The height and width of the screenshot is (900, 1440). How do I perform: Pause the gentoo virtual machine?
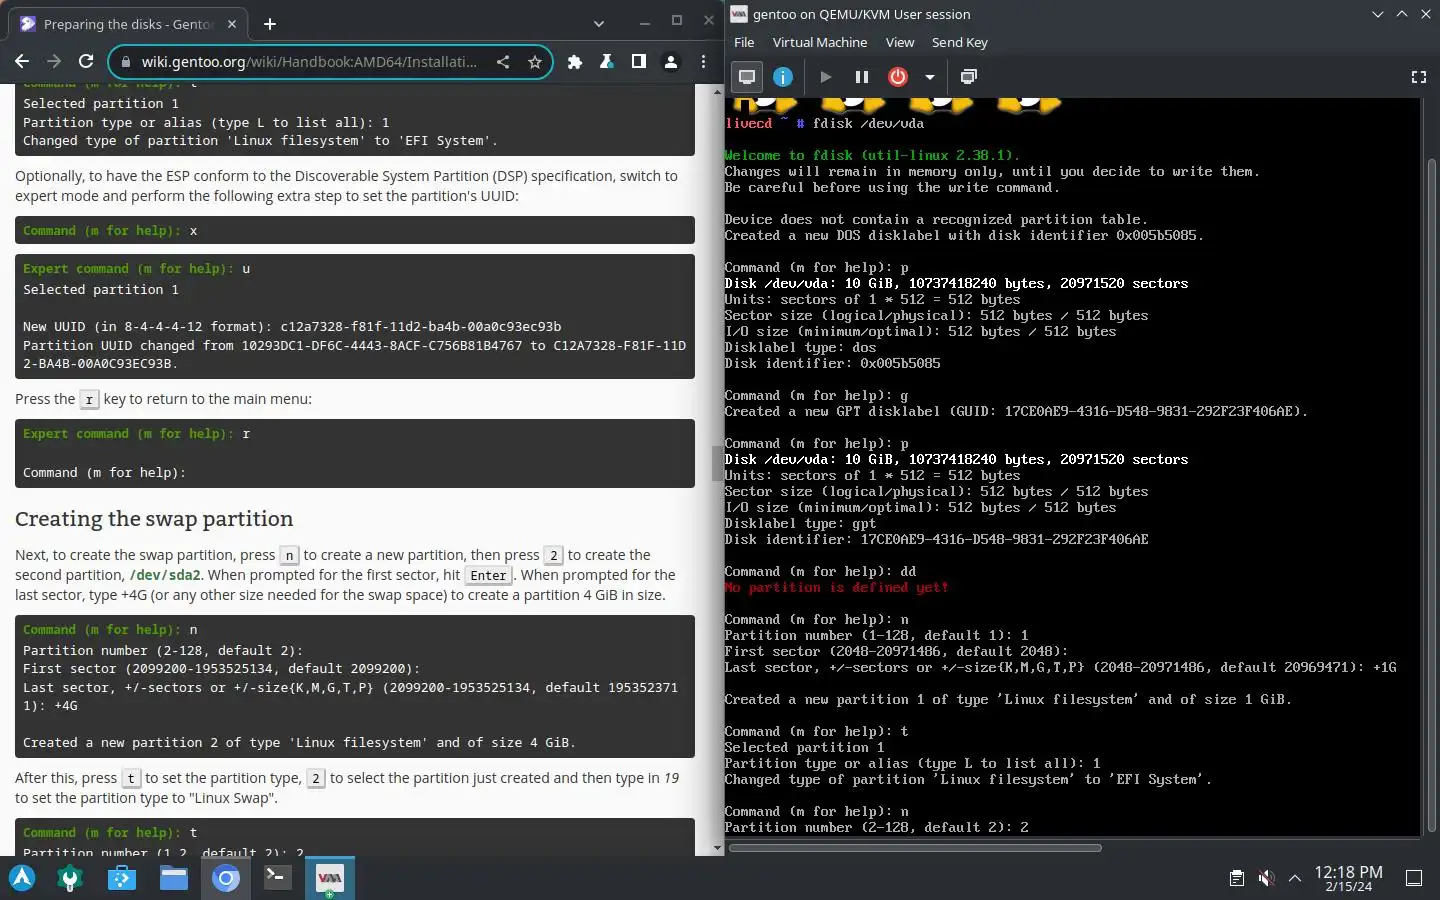861,77
